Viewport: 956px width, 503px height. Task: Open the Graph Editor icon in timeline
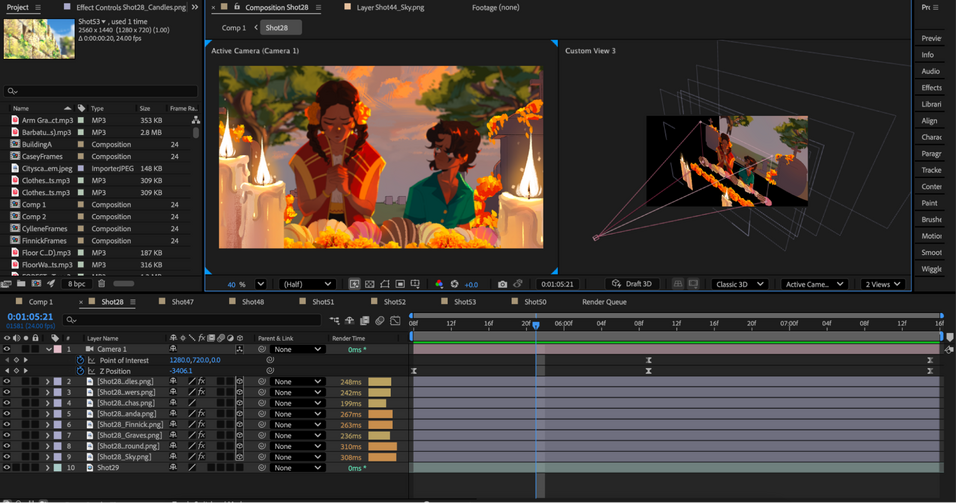pos(395,320)
